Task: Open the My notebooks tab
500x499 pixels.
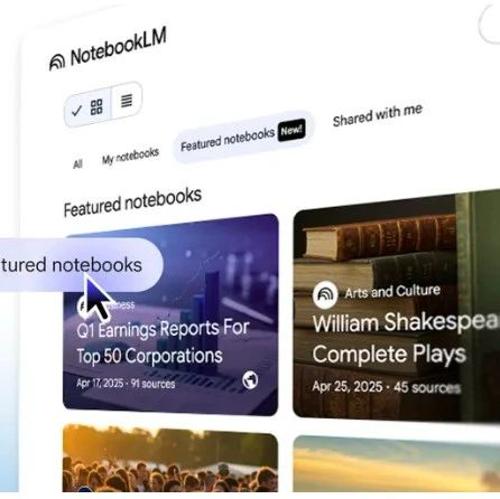Action: point(130,156)
